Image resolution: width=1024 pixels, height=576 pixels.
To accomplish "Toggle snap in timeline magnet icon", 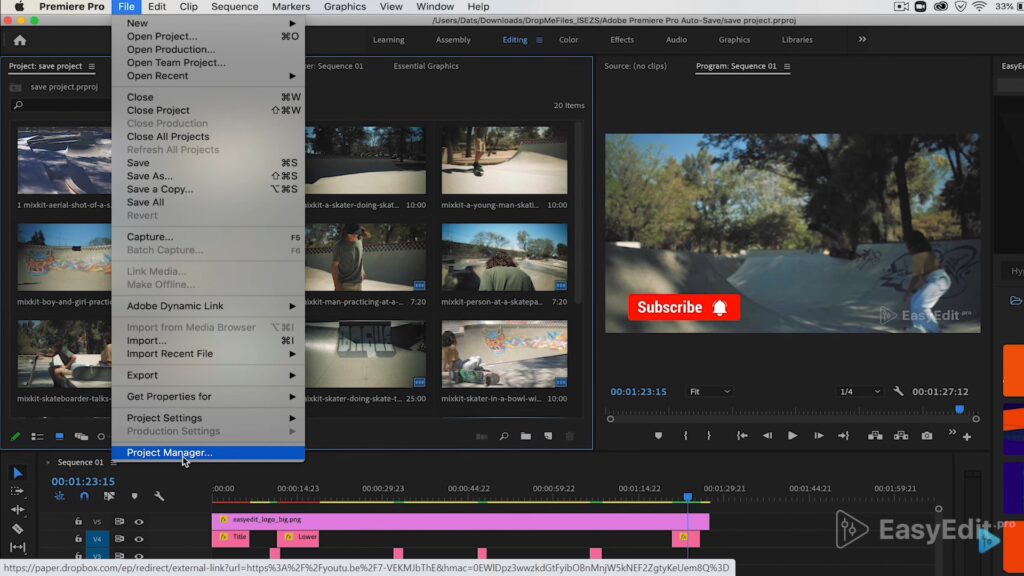I will (x=84, y=496).
